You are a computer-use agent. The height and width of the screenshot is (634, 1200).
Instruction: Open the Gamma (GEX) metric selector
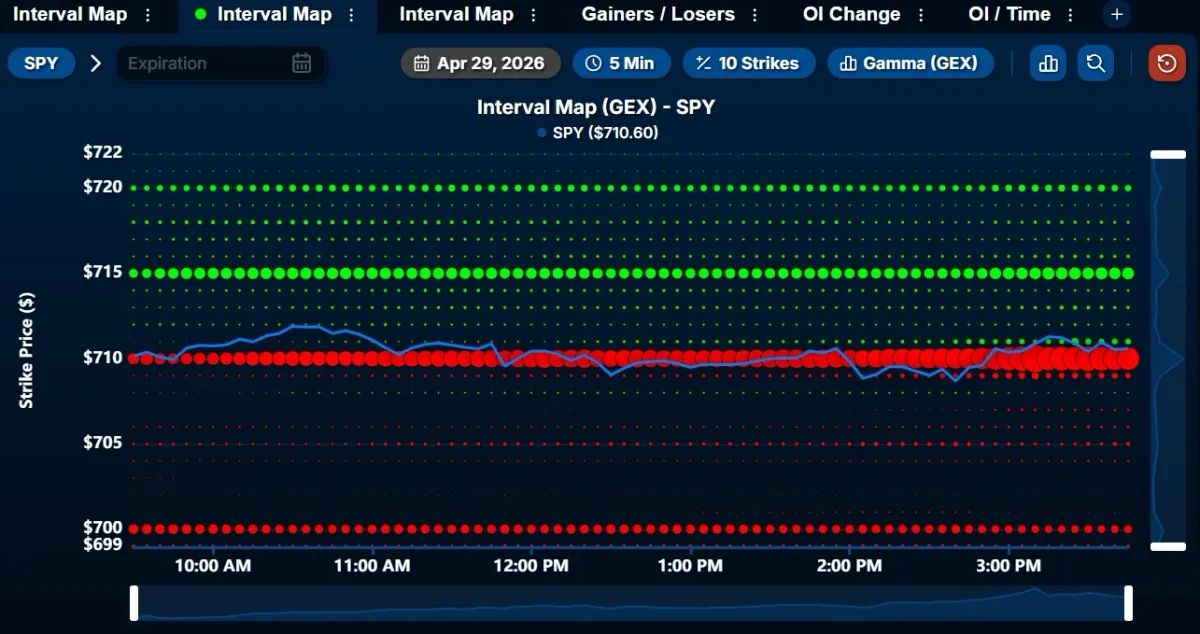[x=910, y=63]
